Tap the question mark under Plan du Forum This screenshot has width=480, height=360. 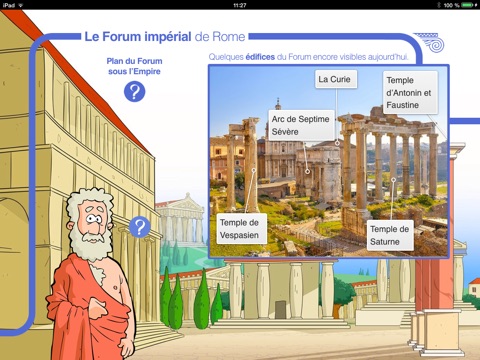coord(135,92)
